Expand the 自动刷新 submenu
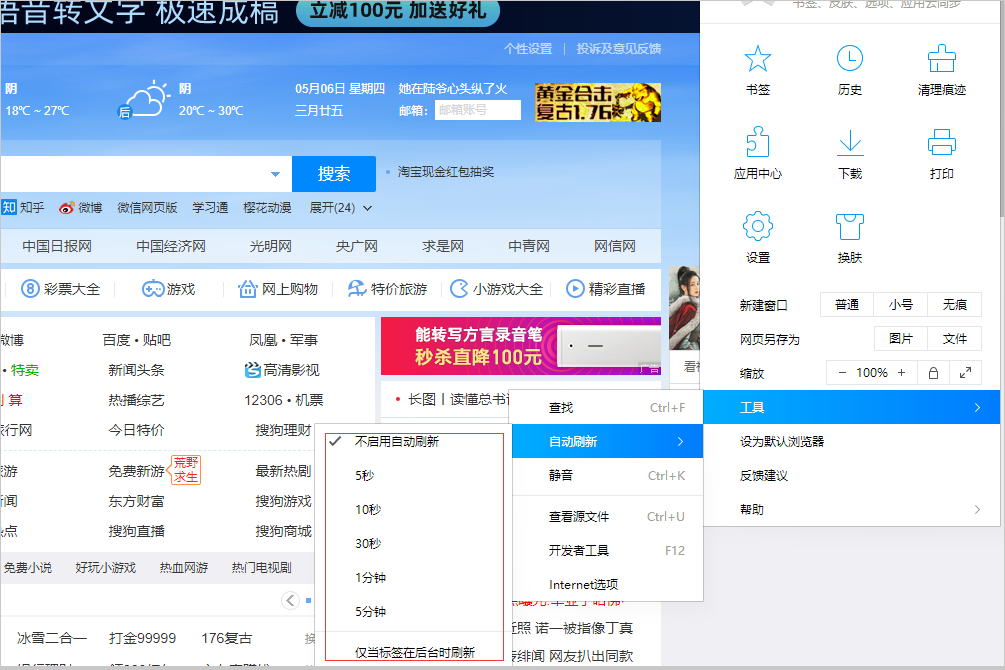 pyautogui.click(x=608, y=441)
